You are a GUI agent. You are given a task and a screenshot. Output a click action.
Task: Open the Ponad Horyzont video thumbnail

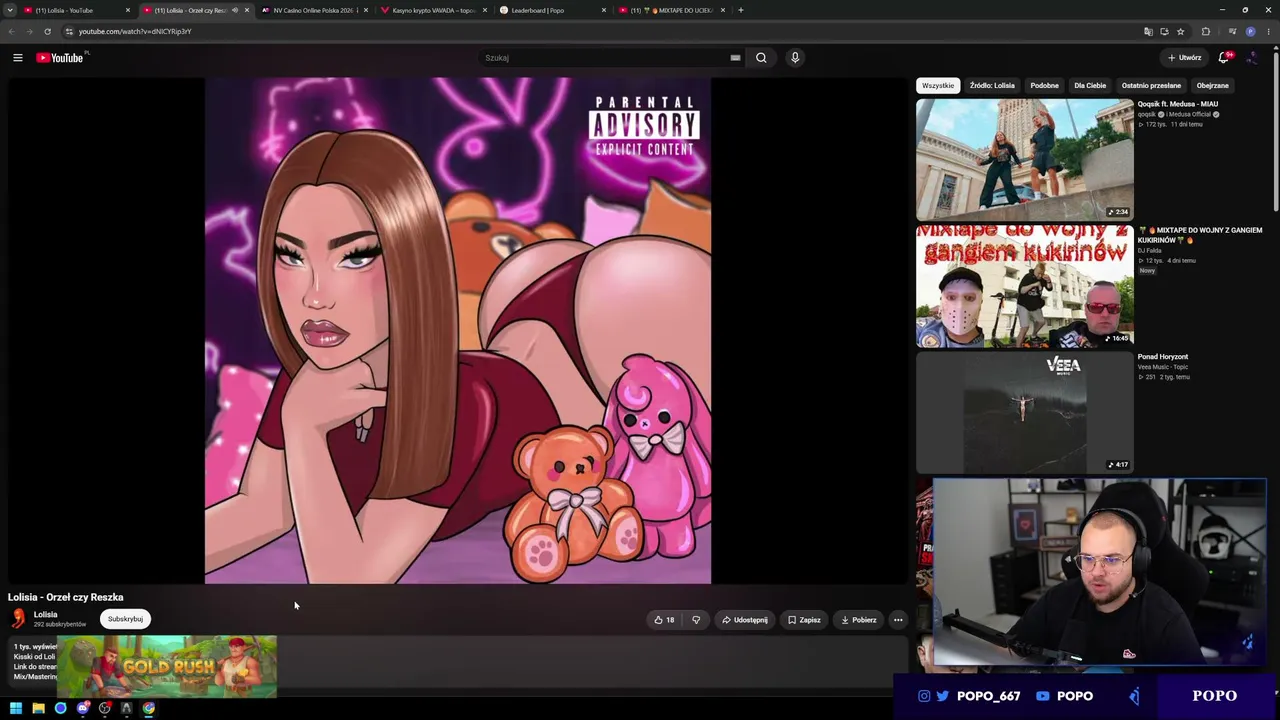click(x=1025, y=412)
